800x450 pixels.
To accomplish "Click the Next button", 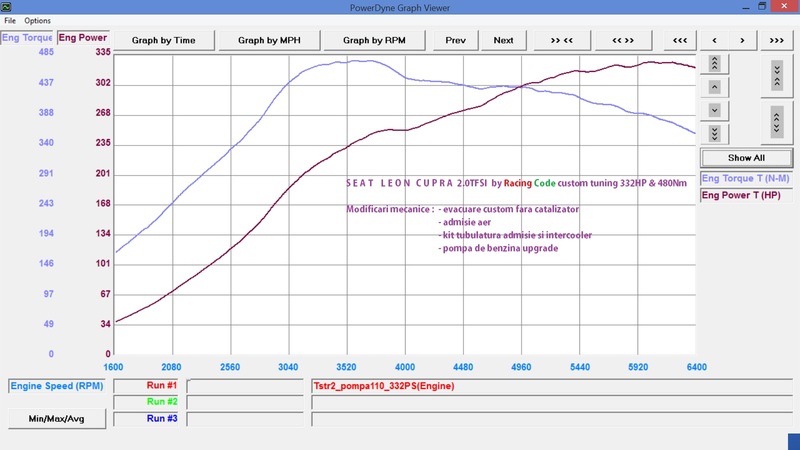I will tap(503, 40).
